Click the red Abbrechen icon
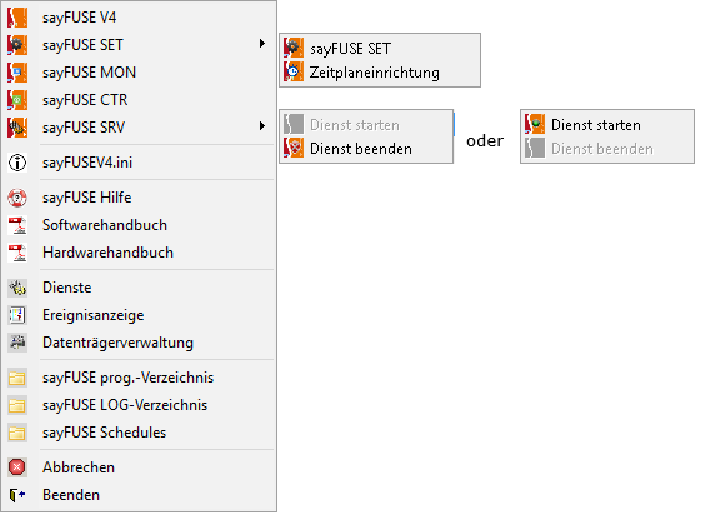 click(x=17, y=467)
